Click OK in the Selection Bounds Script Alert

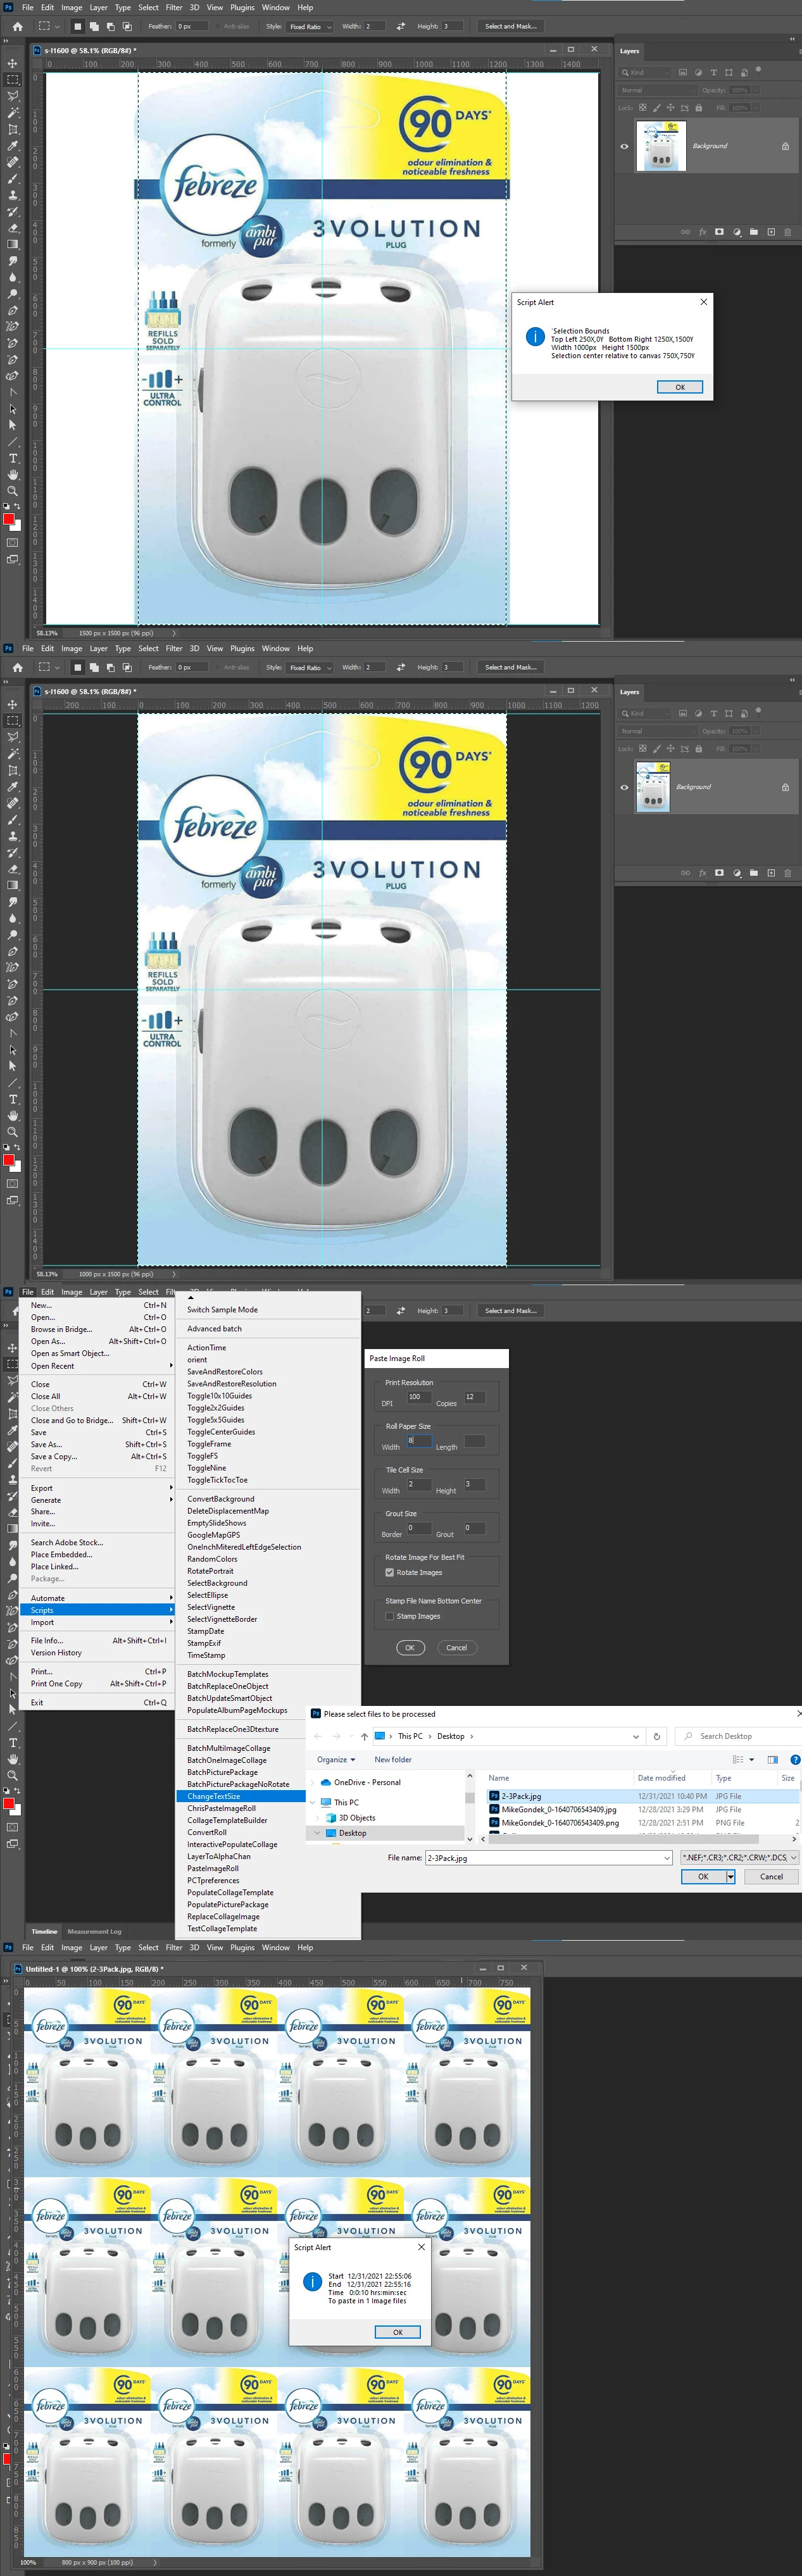[x=680, y=387]
